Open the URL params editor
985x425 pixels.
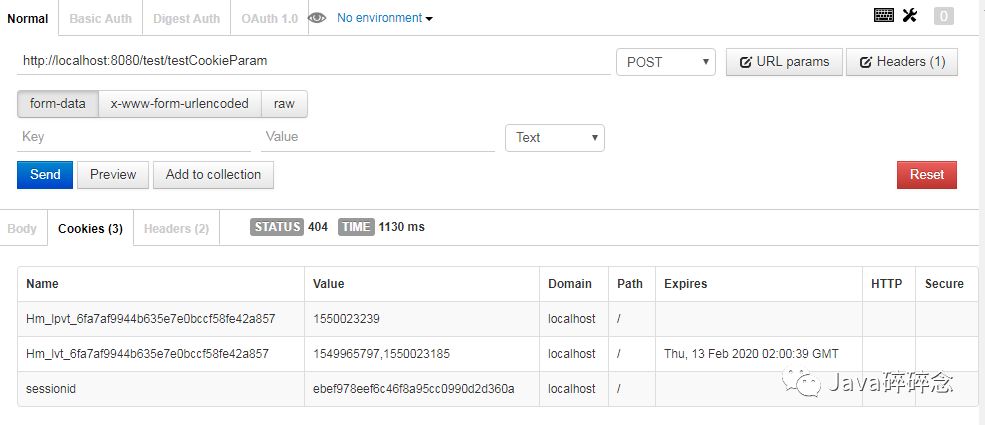(x=784, y=62)
